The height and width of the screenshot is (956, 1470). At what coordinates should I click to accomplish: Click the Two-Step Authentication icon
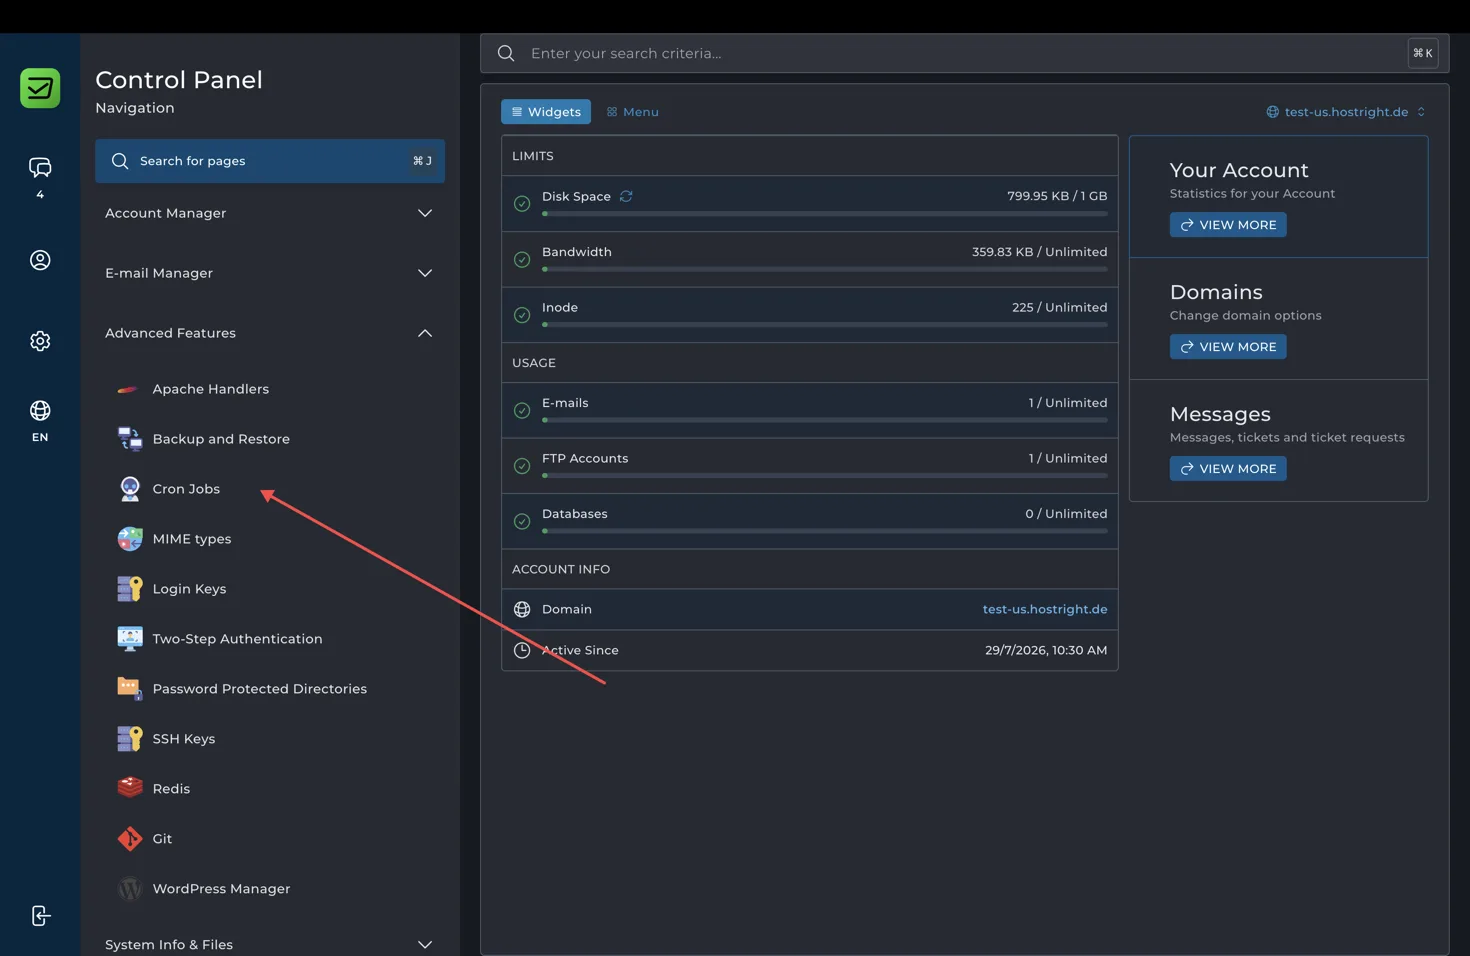tap(130, 639)
